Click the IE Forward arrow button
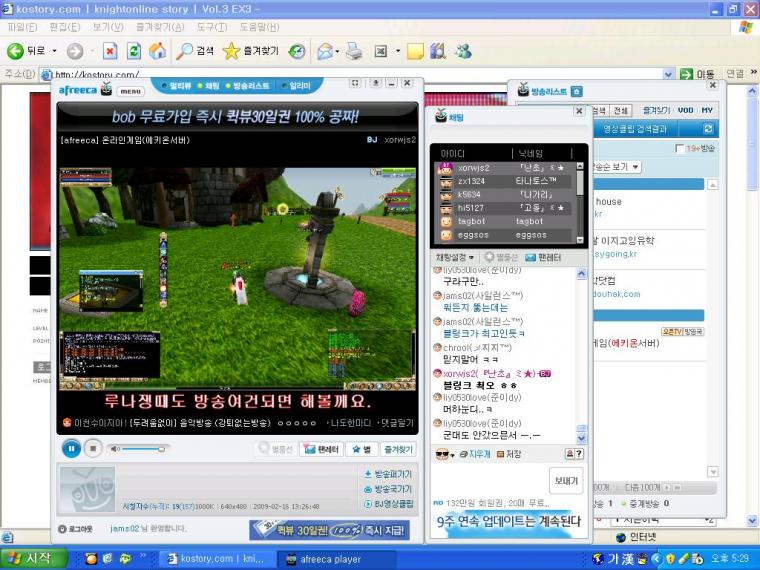This screenshot has width=760, height=570. (75, 51)
